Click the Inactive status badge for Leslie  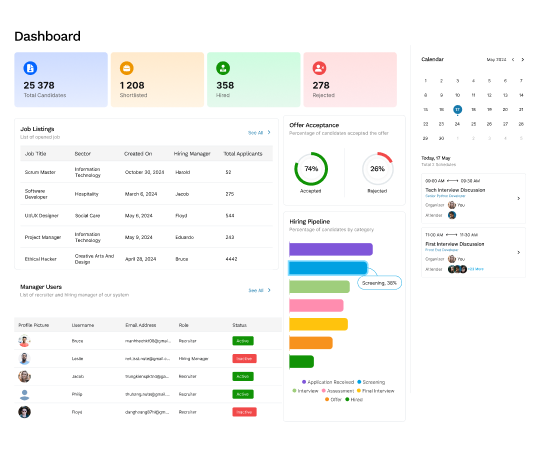(x=244, y=358)
